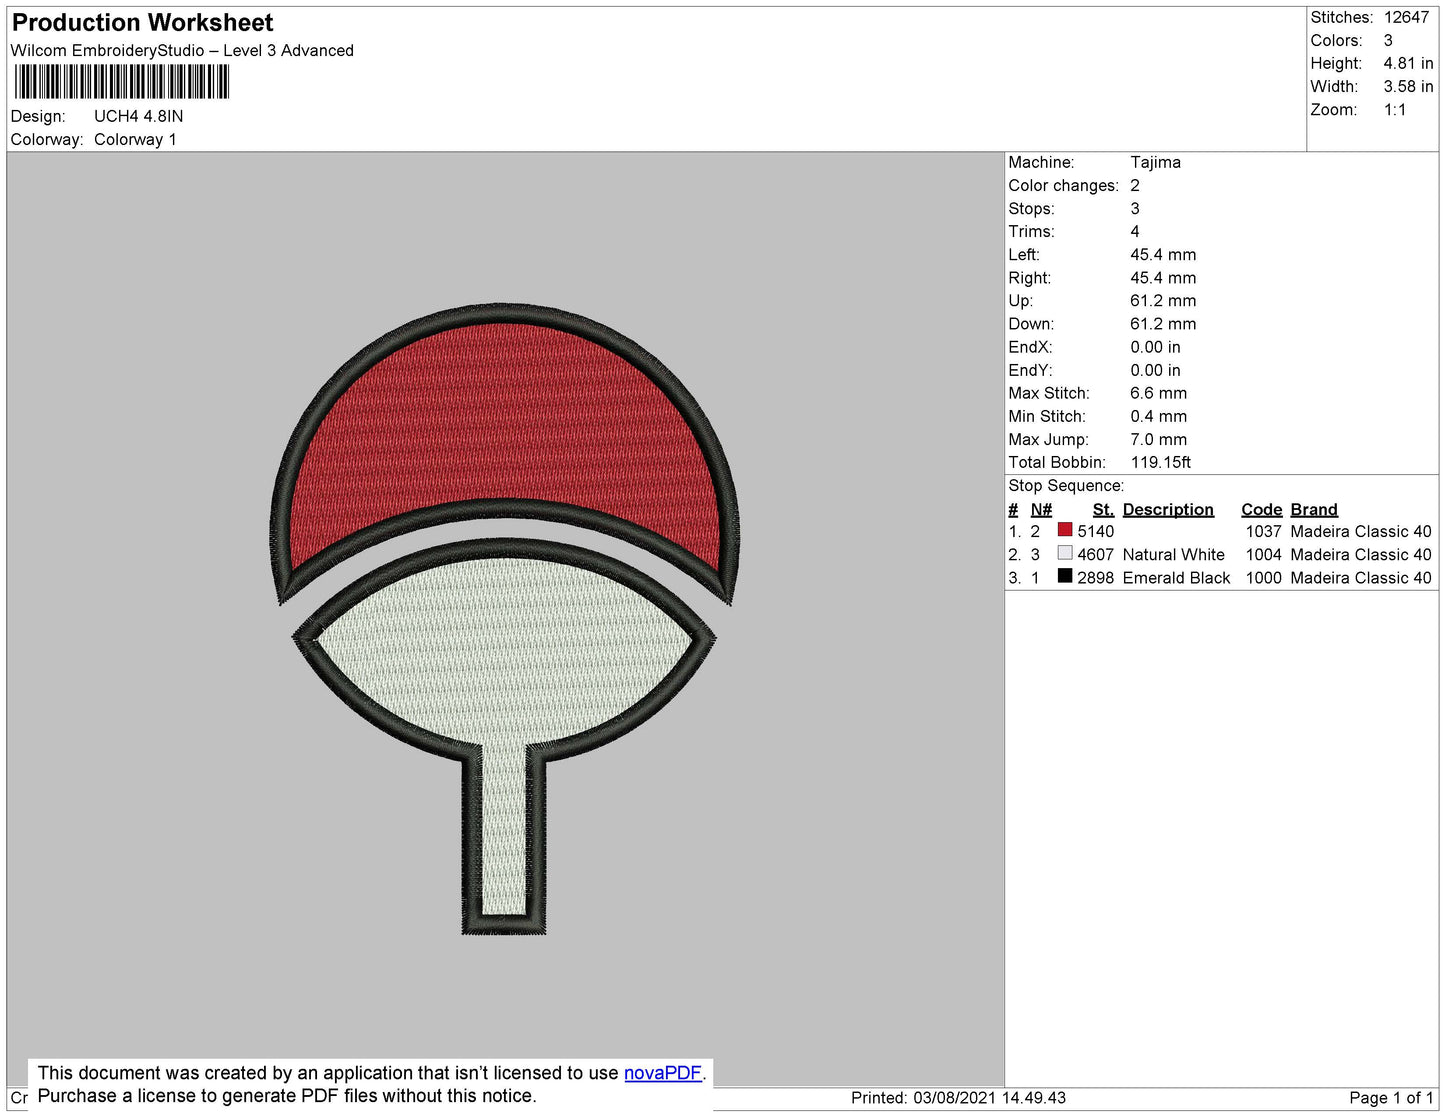Select the Max Stitch value 6.6 mm

pyautogui.click(x=1158, y=393)
